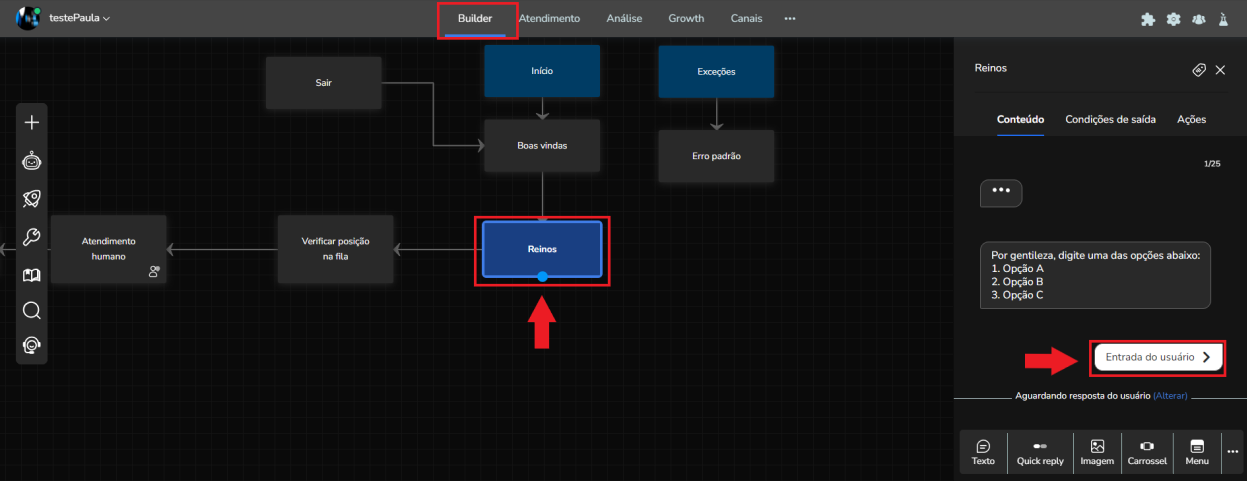Open the wrench tools icon
This screenshot has width=1247, height=481.
(32, 236)
